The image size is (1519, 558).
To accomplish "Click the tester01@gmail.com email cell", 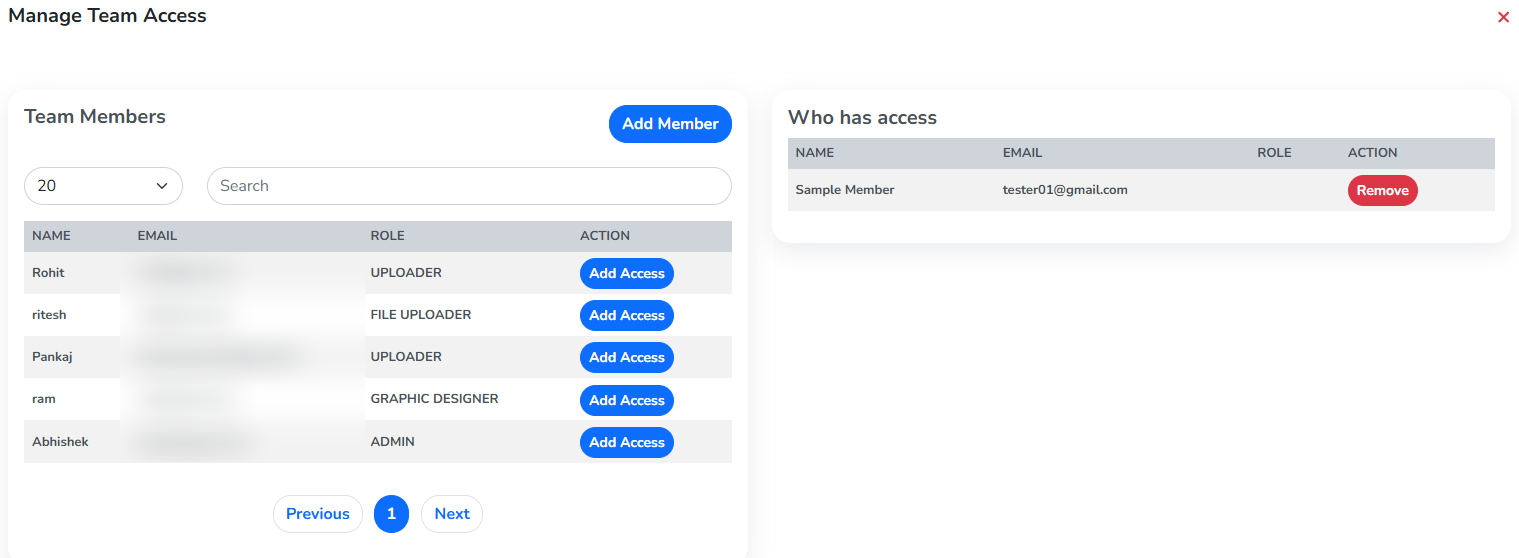I will pyautogui.click(x=1065, y=190).
